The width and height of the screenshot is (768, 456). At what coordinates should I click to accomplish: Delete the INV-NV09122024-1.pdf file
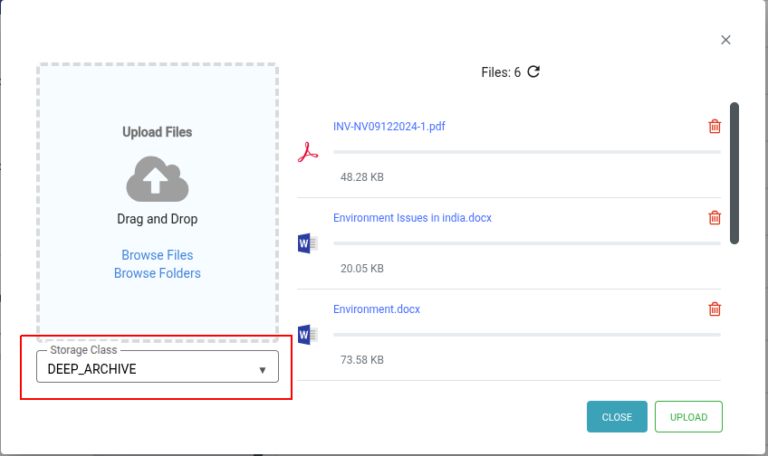(714, 126)
